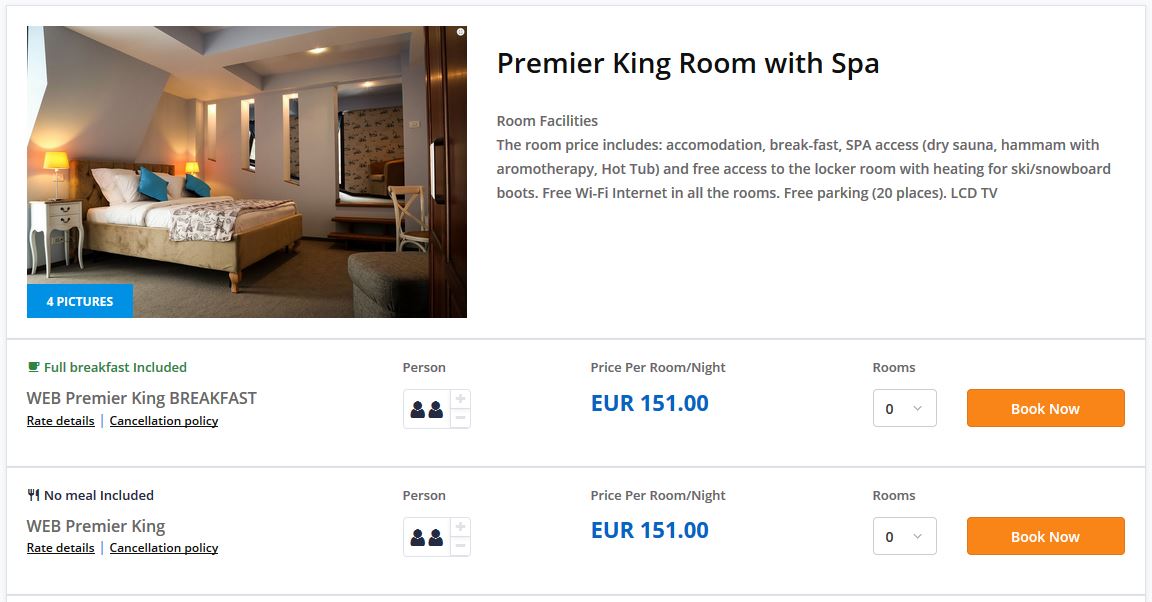1152x602 pixels.
Task: Open Rate details for the no-meal rate
Action: coord(60,548)
